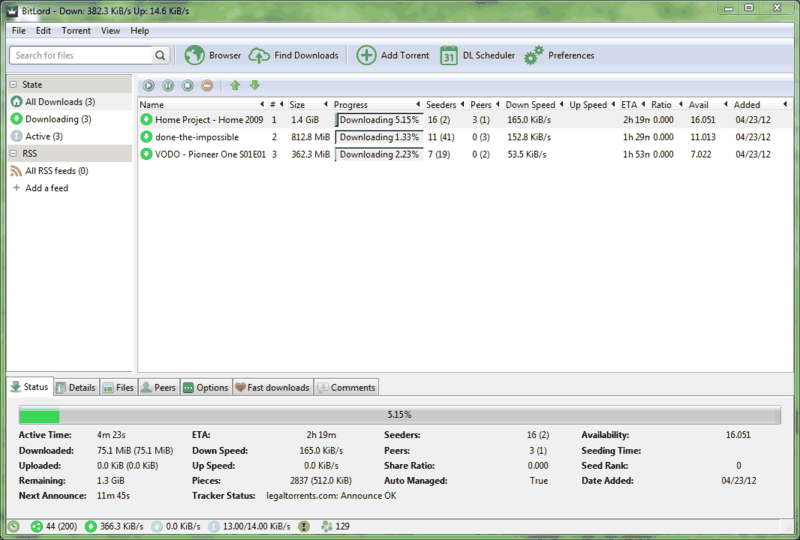Switch to the Peers tab
Viewport: 800px width, 540px height.
tap(158, 387)
